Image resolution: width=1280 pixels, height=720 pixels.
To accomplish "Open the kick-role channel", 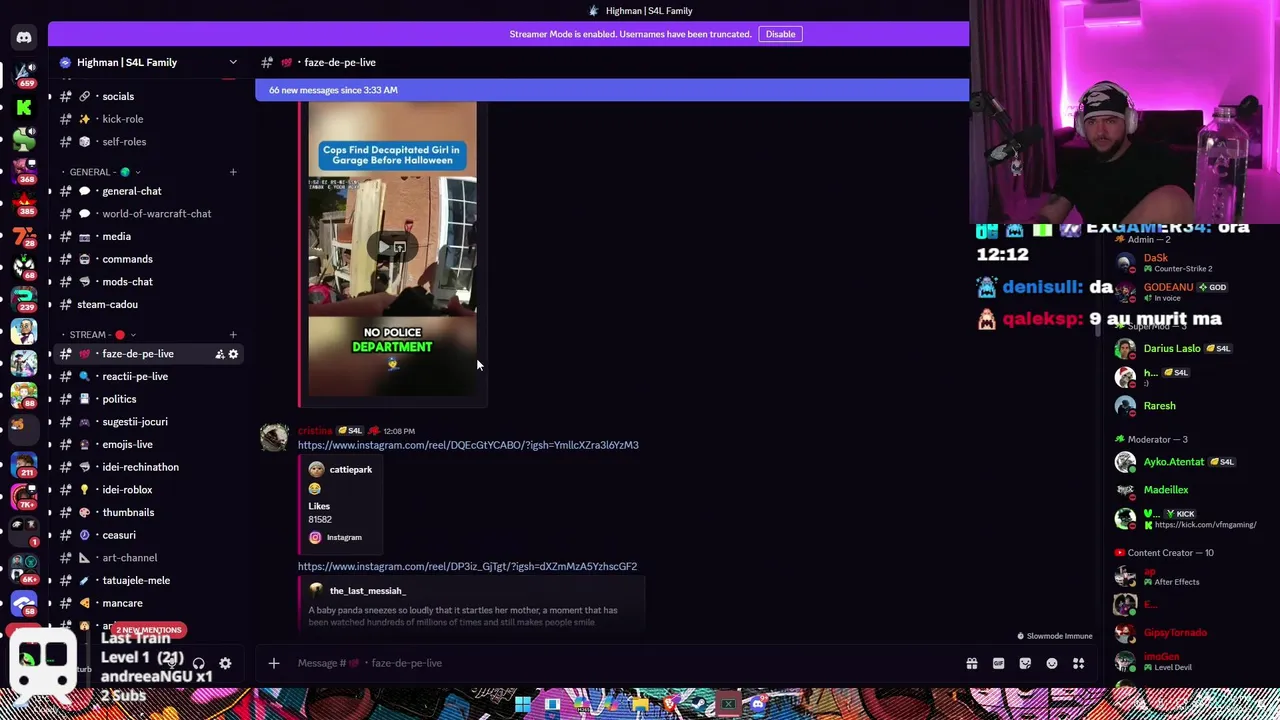I will pos(148,119).
